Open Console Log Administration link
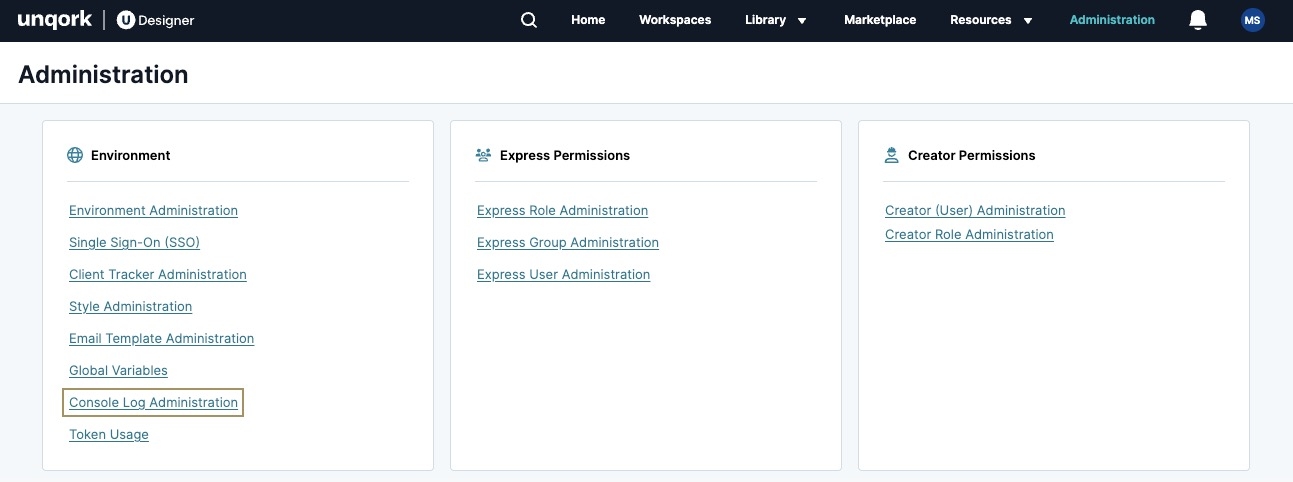This screenshot has height=482, width=1293. [x=153, y=403]
